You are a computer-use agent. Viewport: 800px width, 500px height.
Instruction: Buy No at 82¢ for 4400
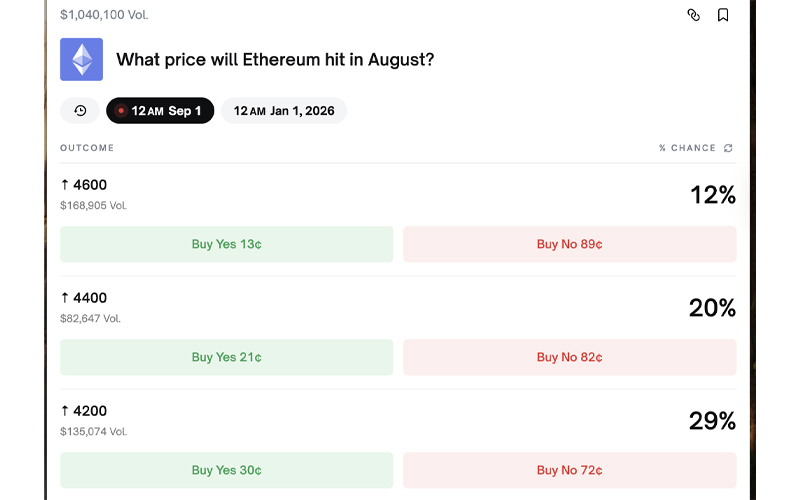tap(570, 357)
